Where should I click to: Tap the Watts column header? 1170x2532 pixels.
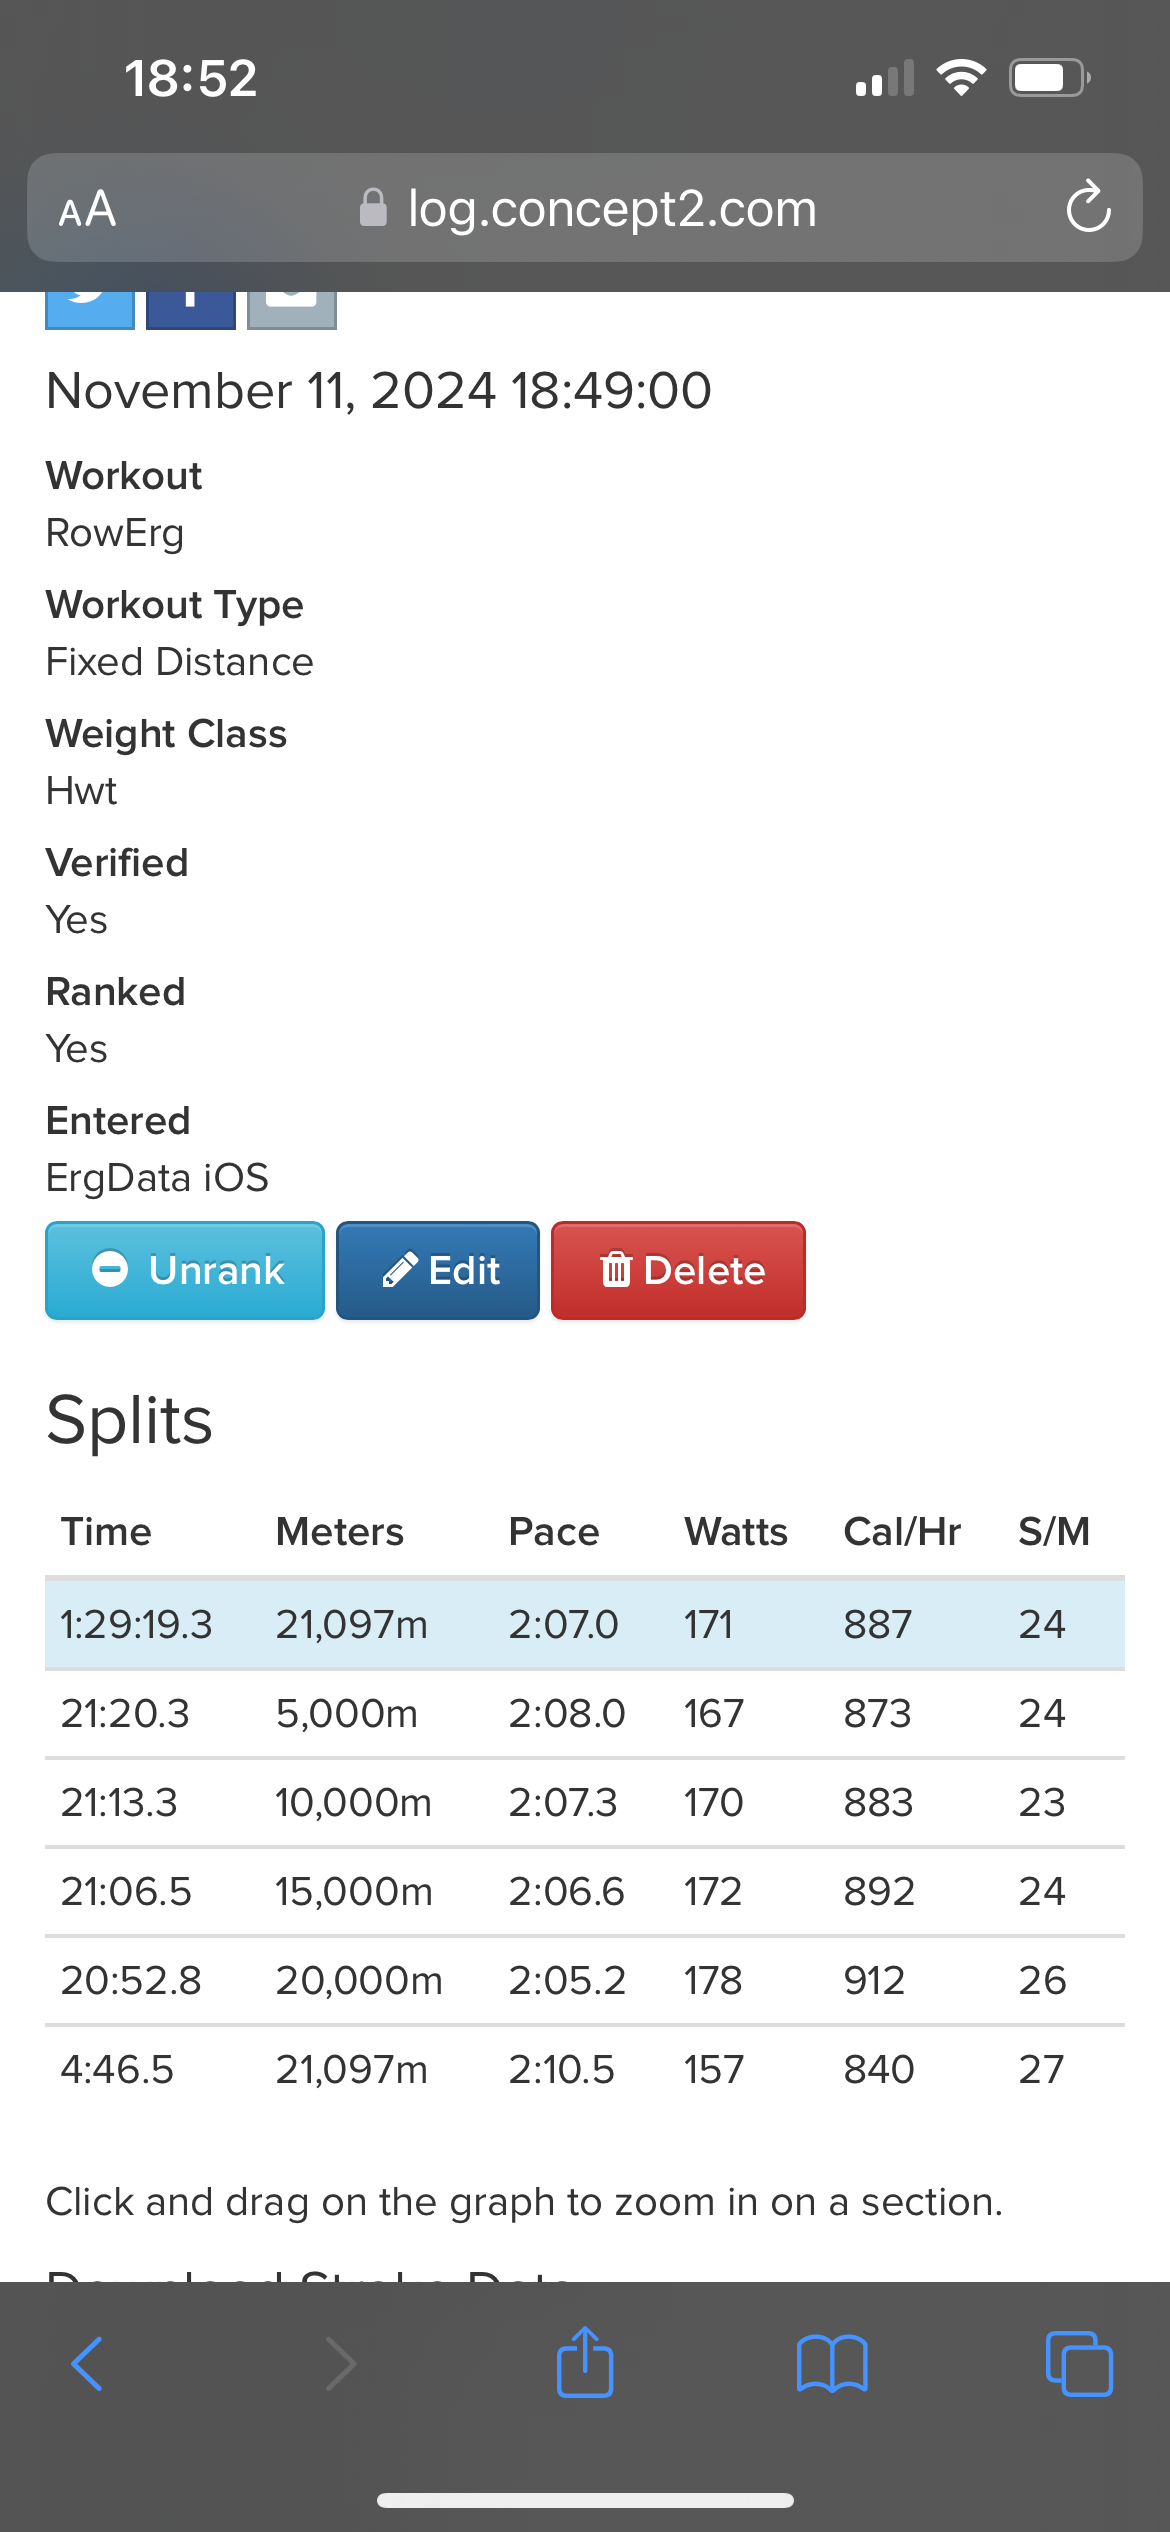tap(736, 1532)
